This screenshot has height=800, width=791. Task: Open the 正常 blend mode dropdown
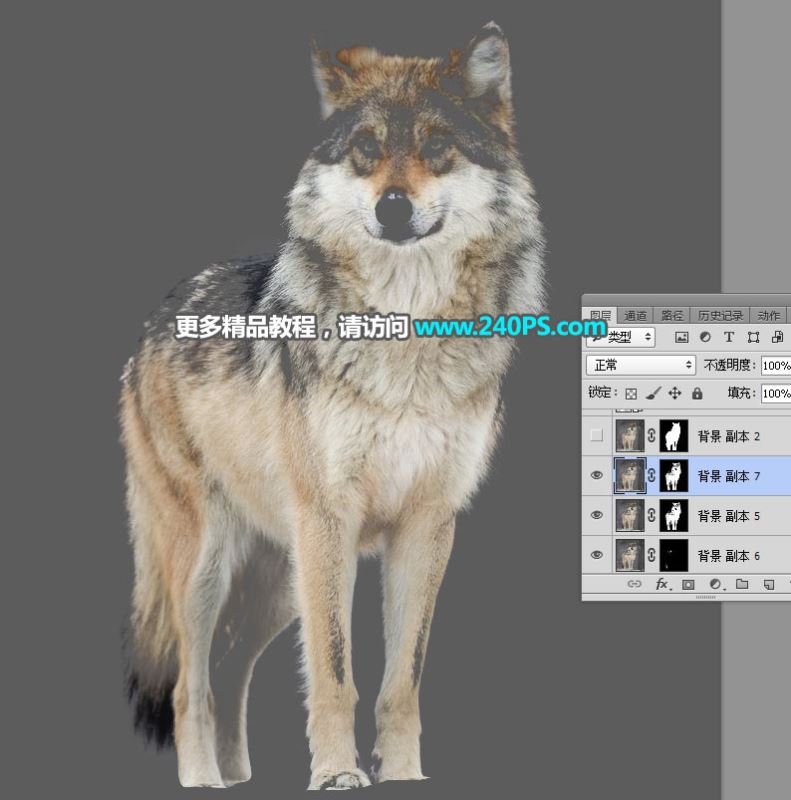click(x=641, y=365)
